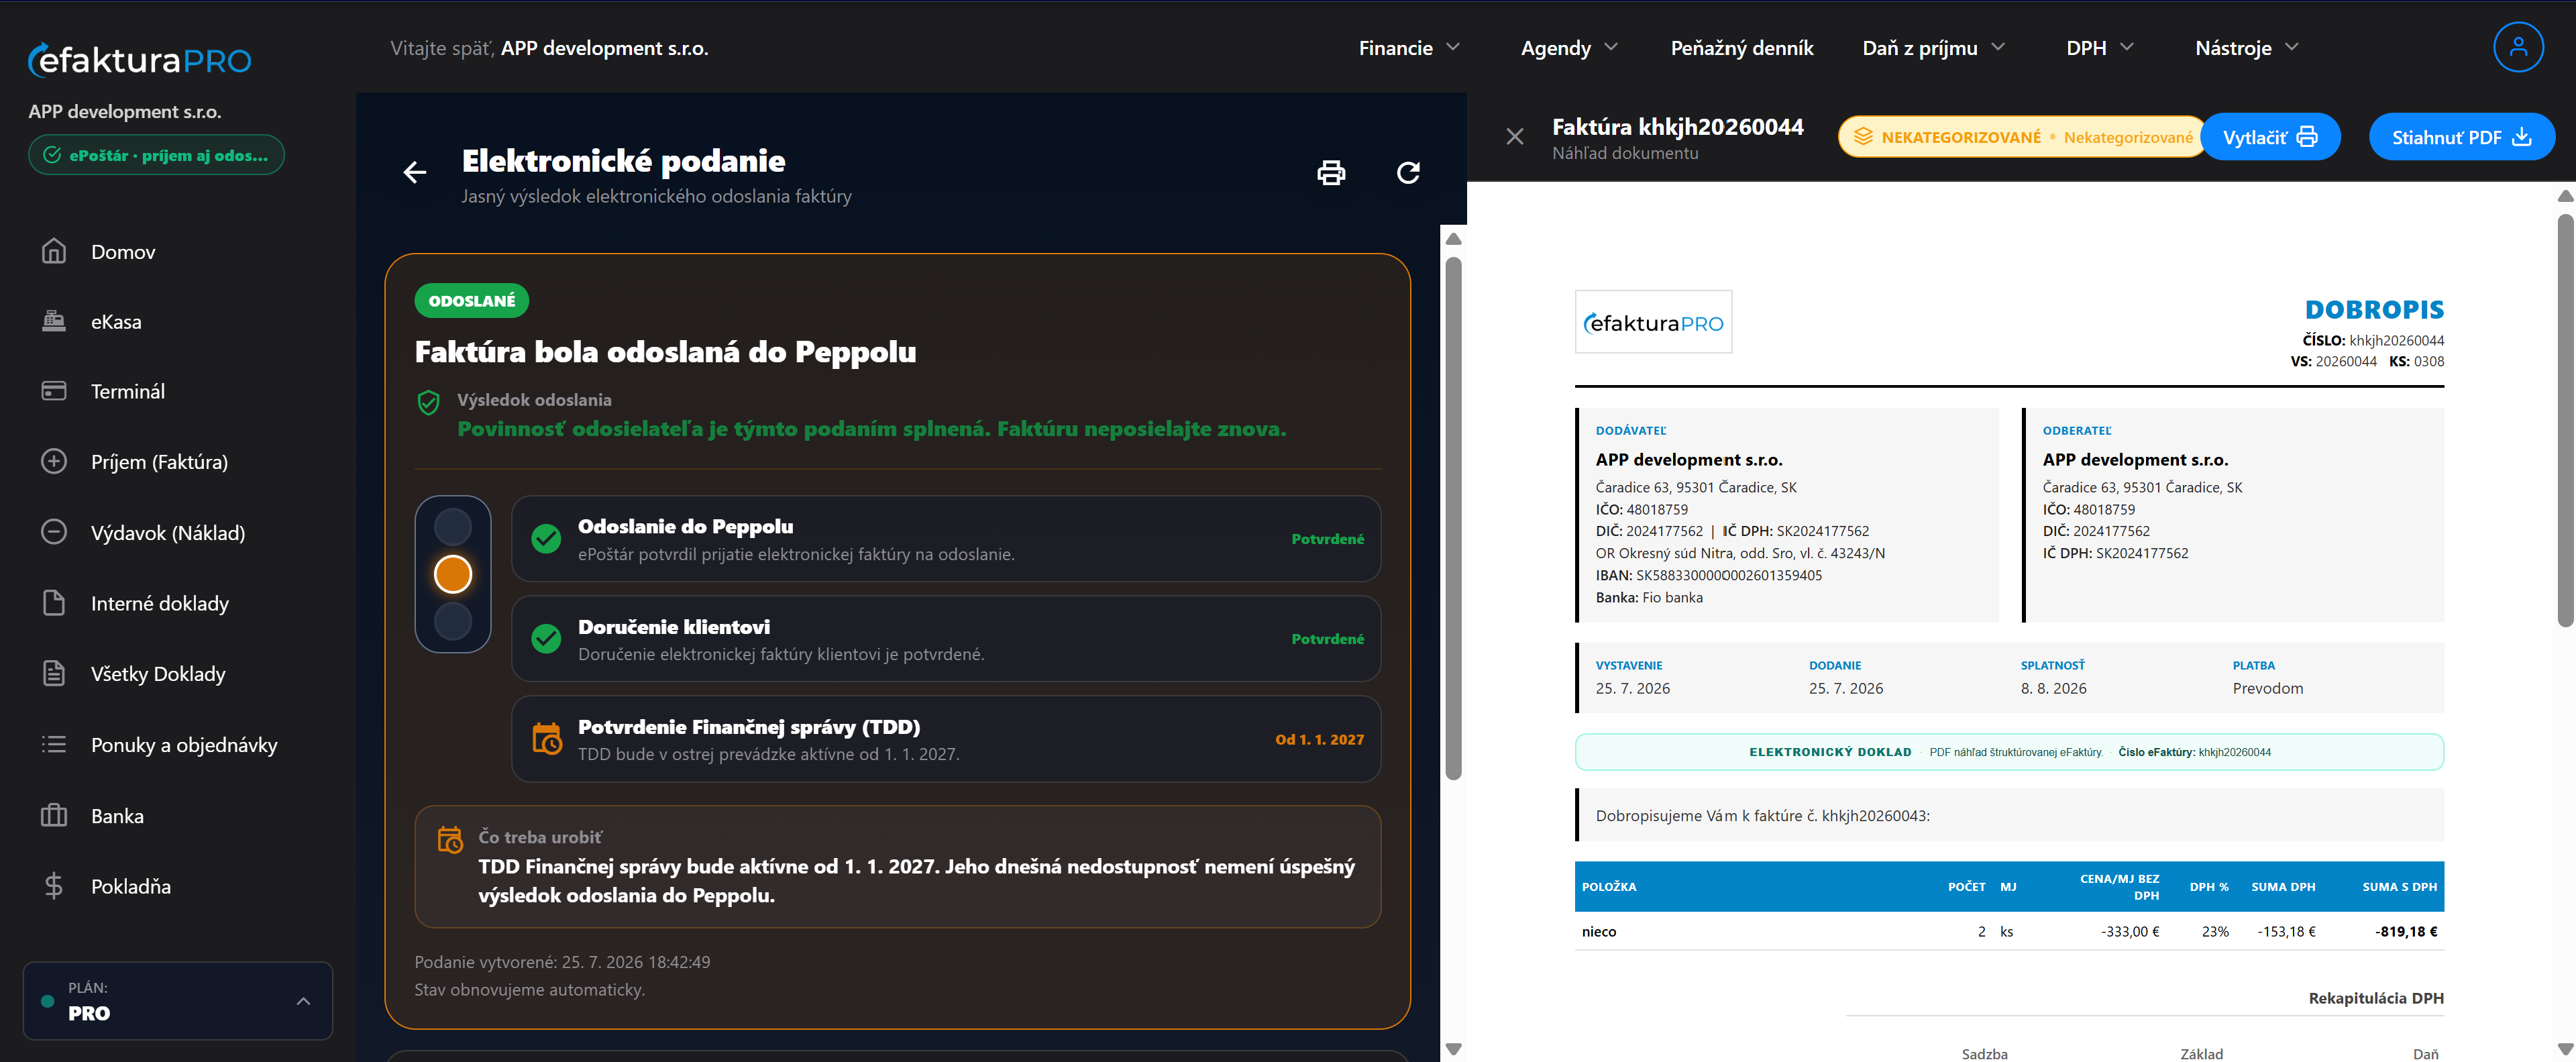This screenshot has width=2576, height=1062.
Task: Go back with the arrow icon
Action: pos(415,173)
